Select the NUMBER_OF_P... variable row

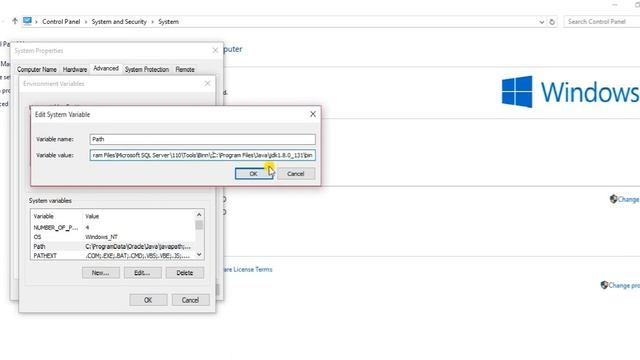coord(113,227)
